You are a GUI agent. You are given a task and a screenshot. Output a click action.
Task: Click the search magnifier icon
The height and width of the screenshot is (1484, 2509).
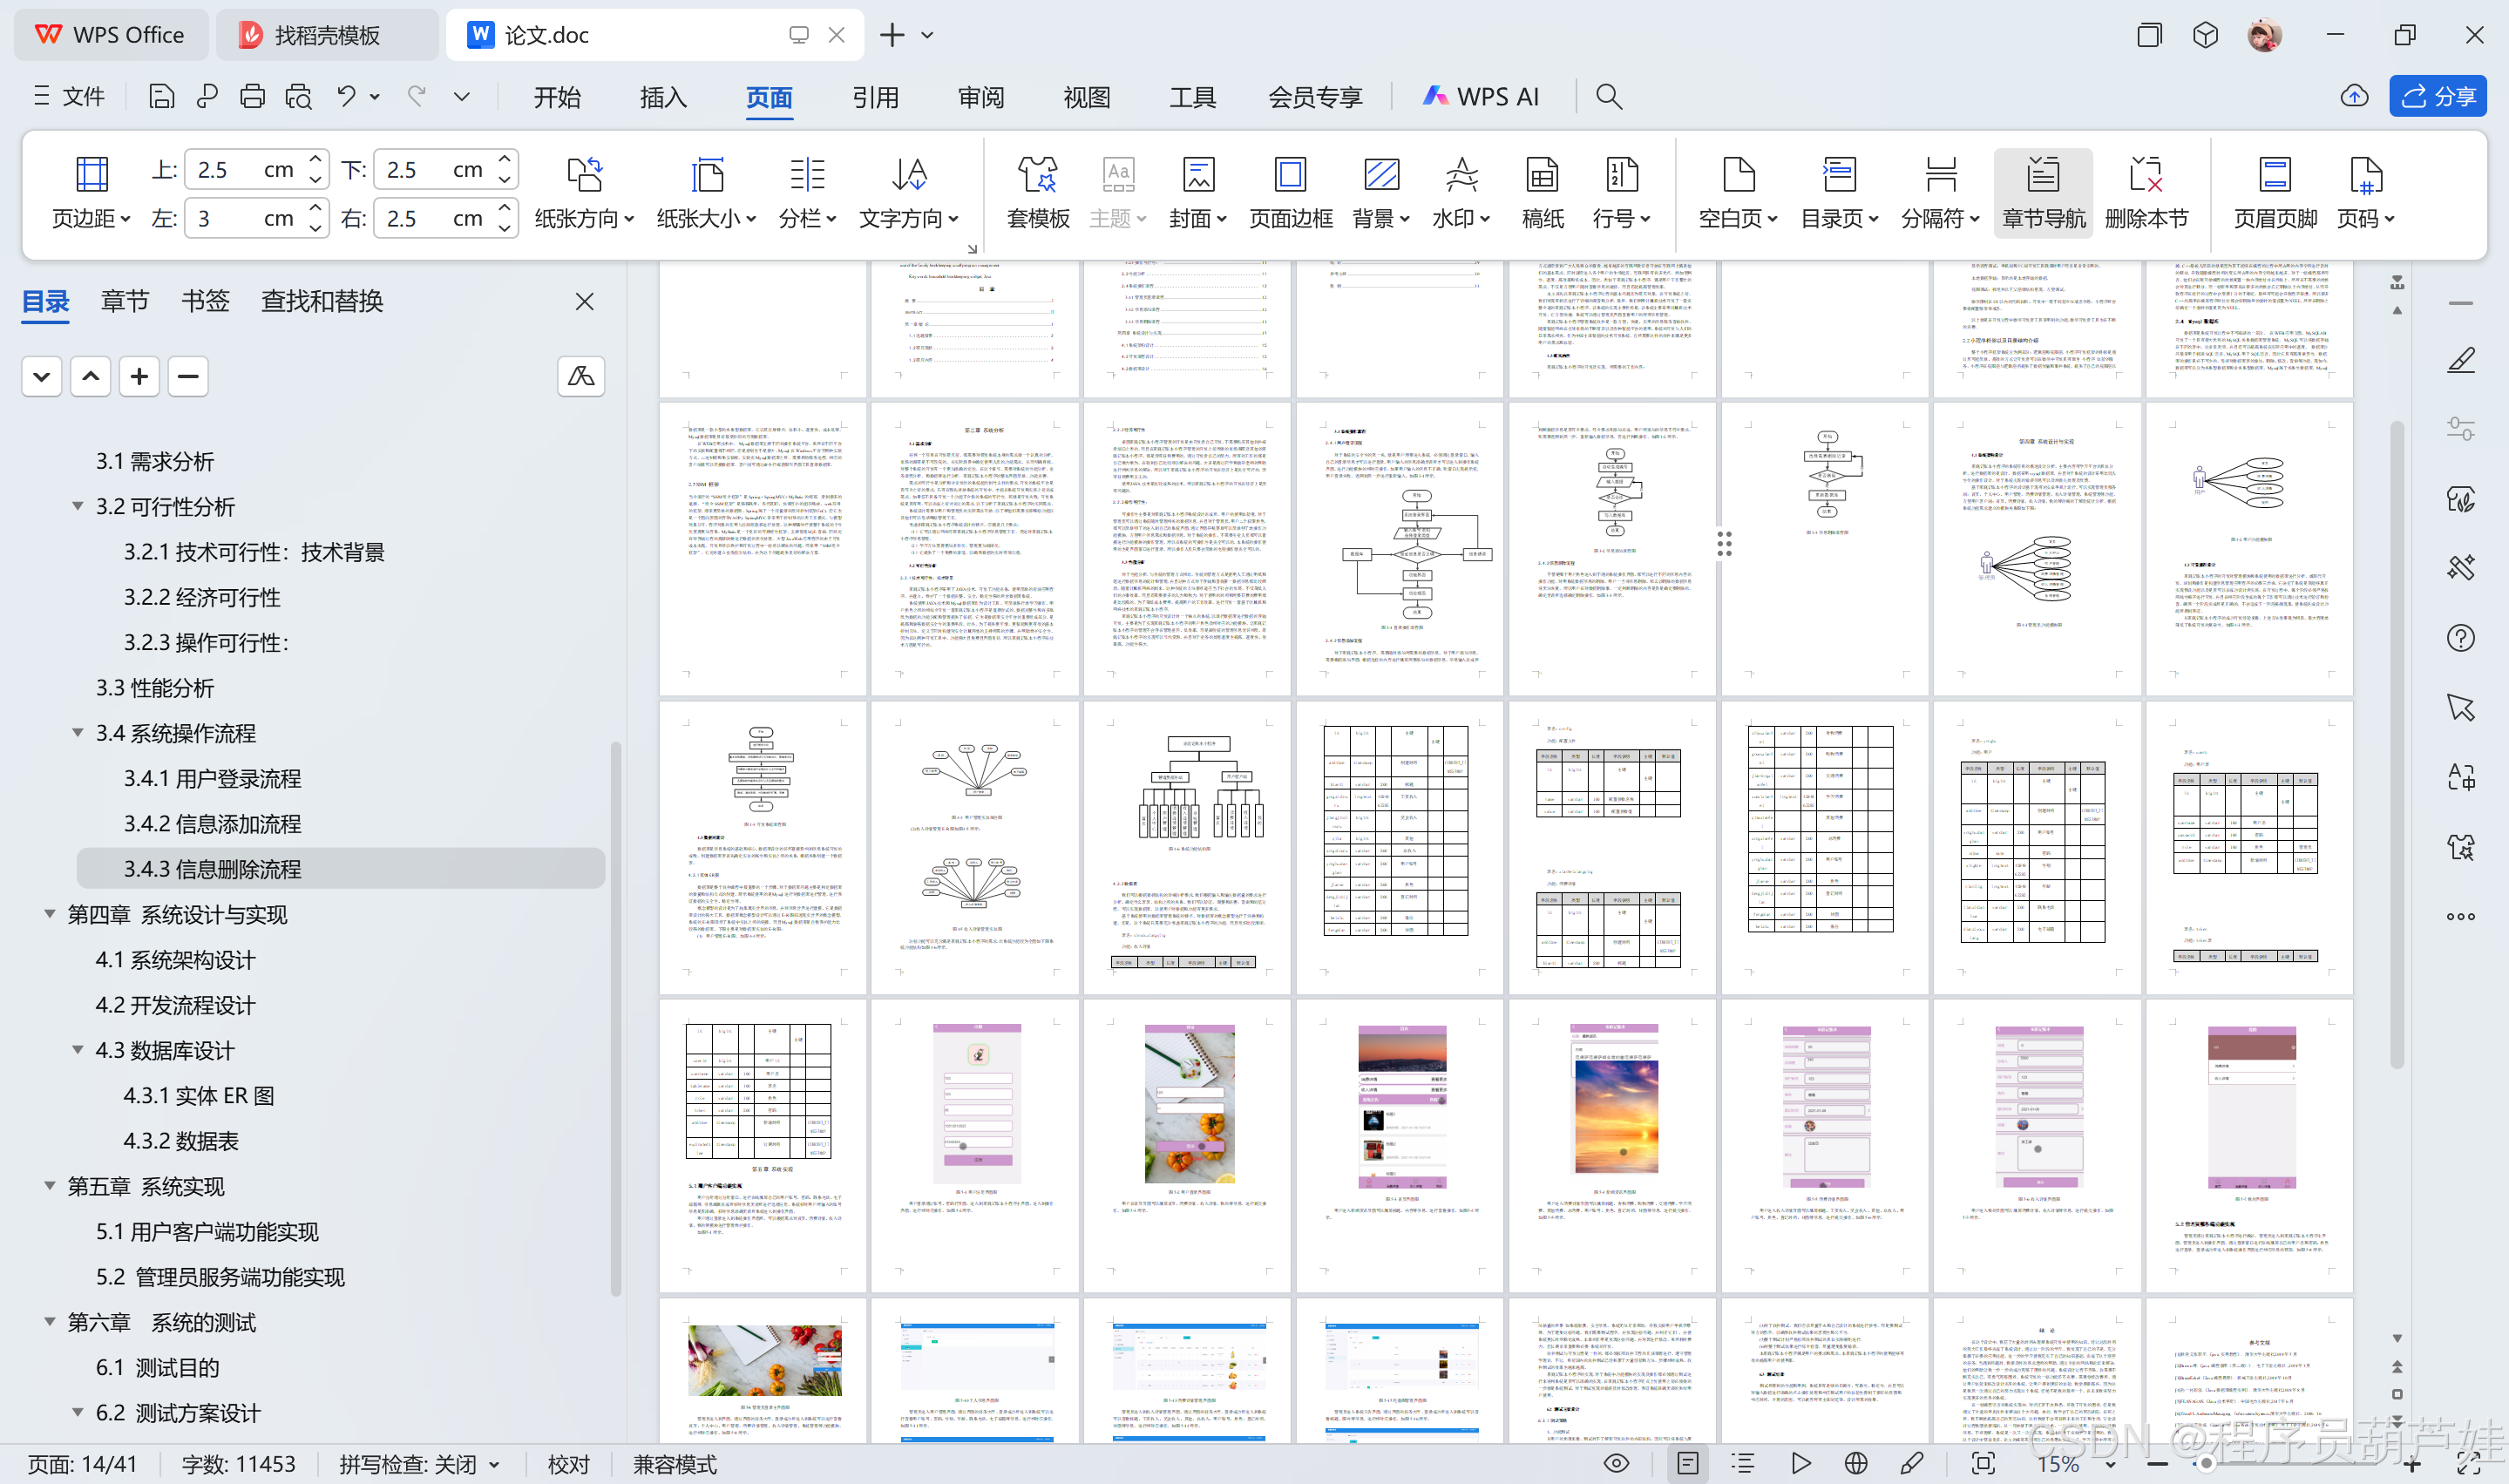coord(1608,96)
